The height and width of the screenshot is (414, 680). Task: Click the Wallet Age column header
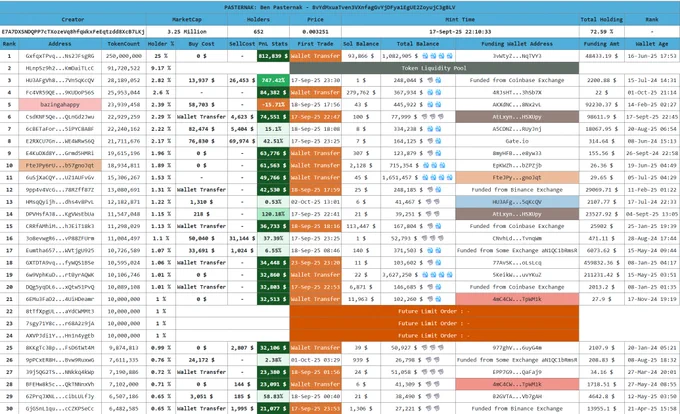pyautogui.click(x=652, y=44)
